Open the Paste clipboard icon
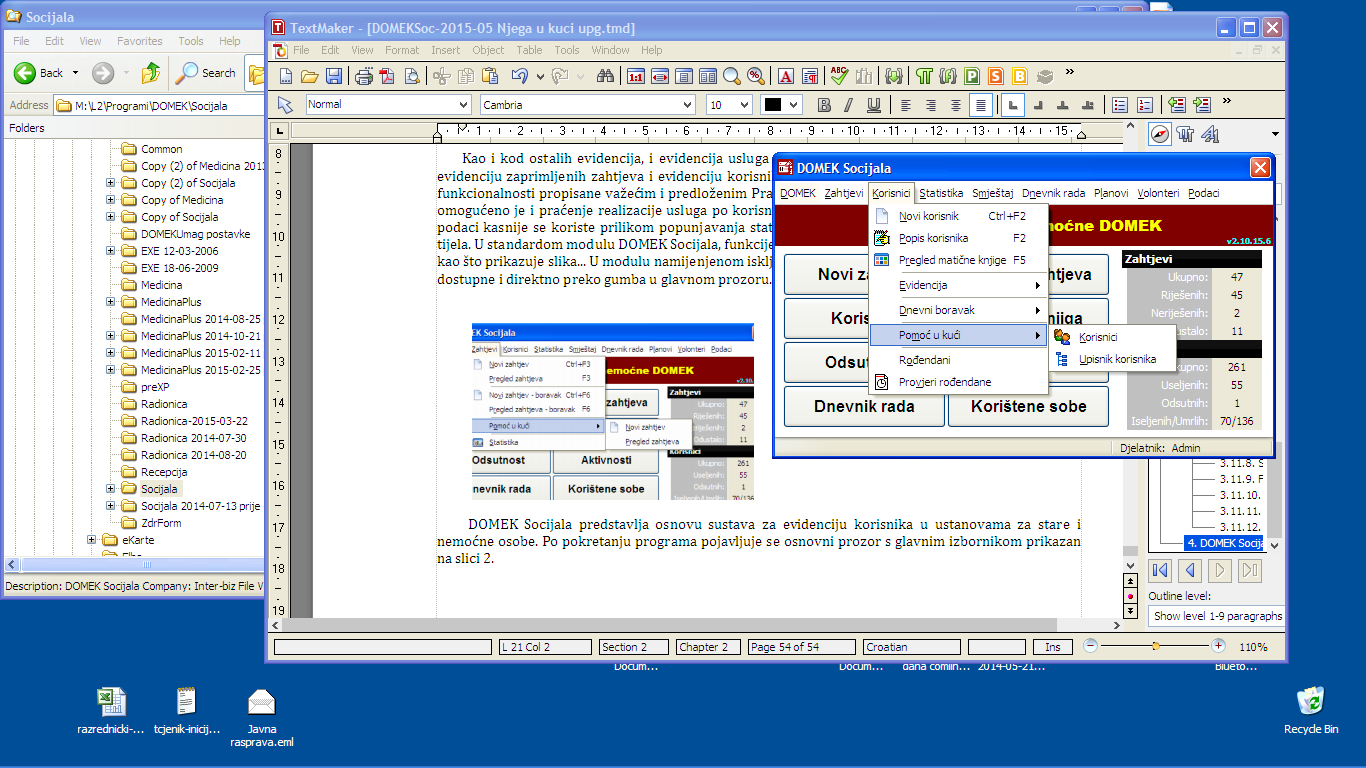The width and height of the screenshot is (1366, 768). coord(490,76)
